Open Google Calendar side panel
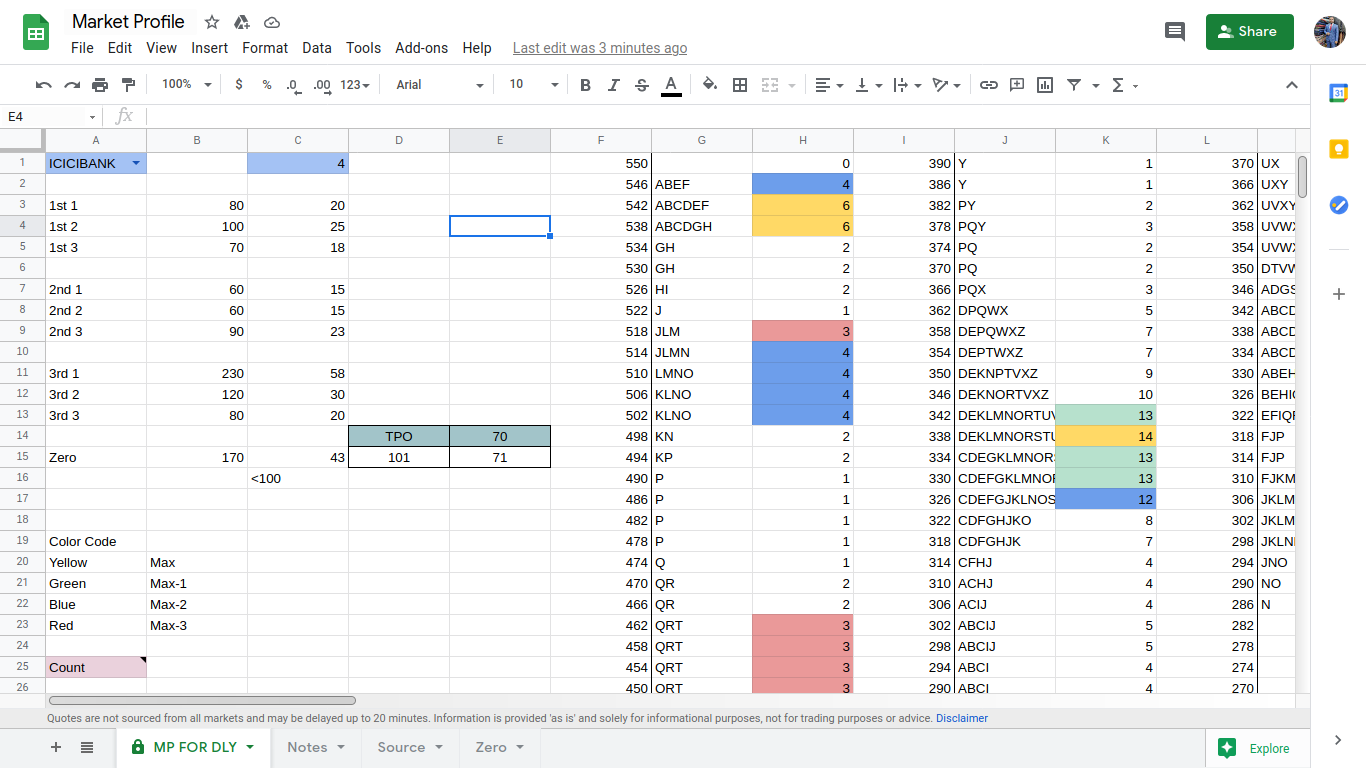Screen dimensions: 1366x768 click(x=1339, y=93)
